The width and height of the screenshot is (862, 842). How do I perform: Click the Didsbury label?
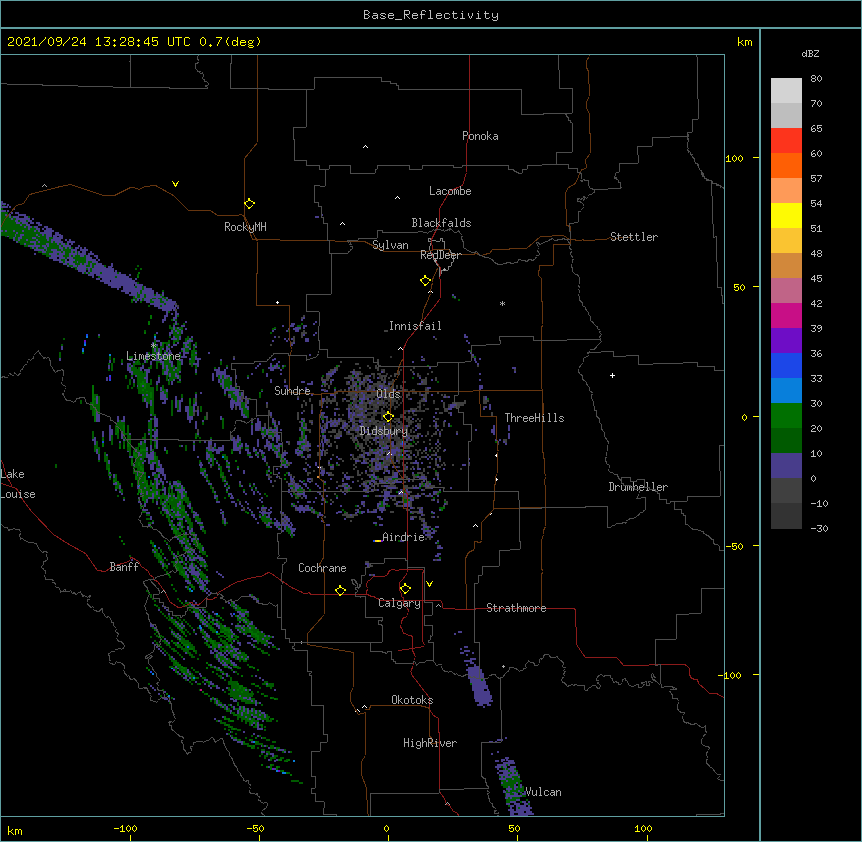384,431
